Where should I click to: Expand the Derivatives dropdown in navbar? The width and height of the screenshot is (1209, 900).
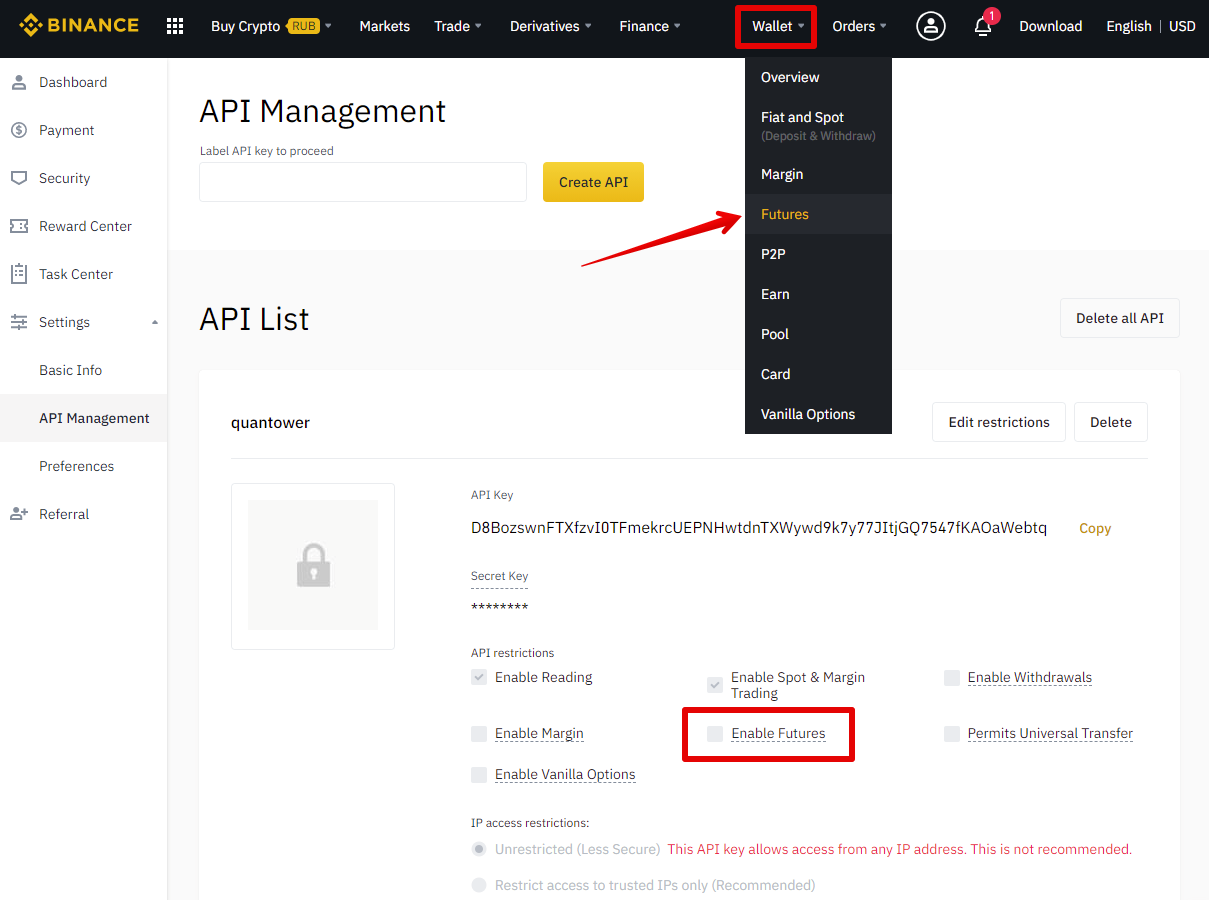click(550, 26)
